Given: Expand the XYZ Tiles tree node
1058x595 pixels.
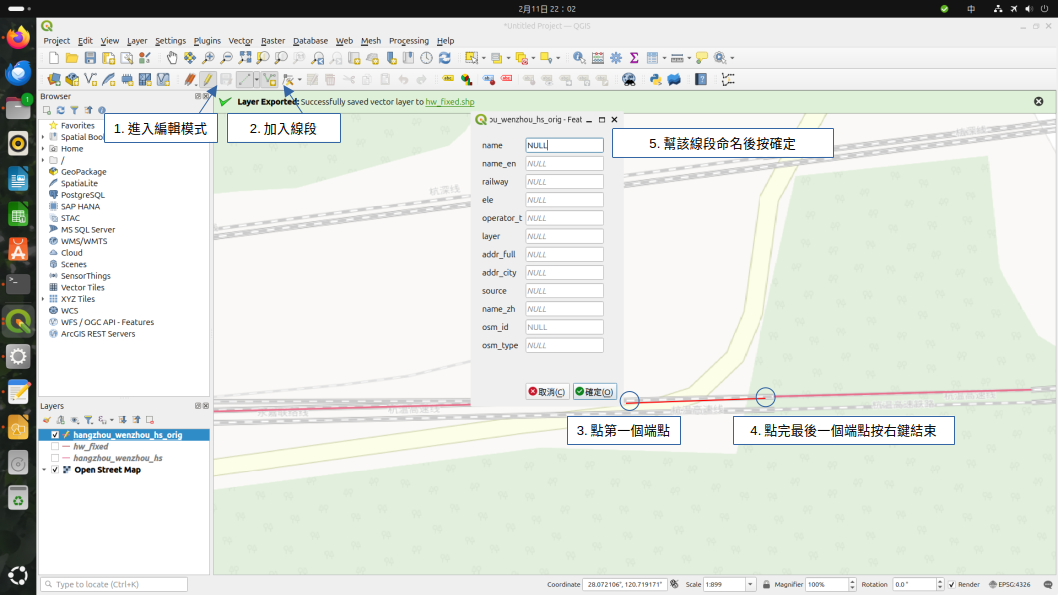Looking at the screenshot, I should (x=44, y=299).
